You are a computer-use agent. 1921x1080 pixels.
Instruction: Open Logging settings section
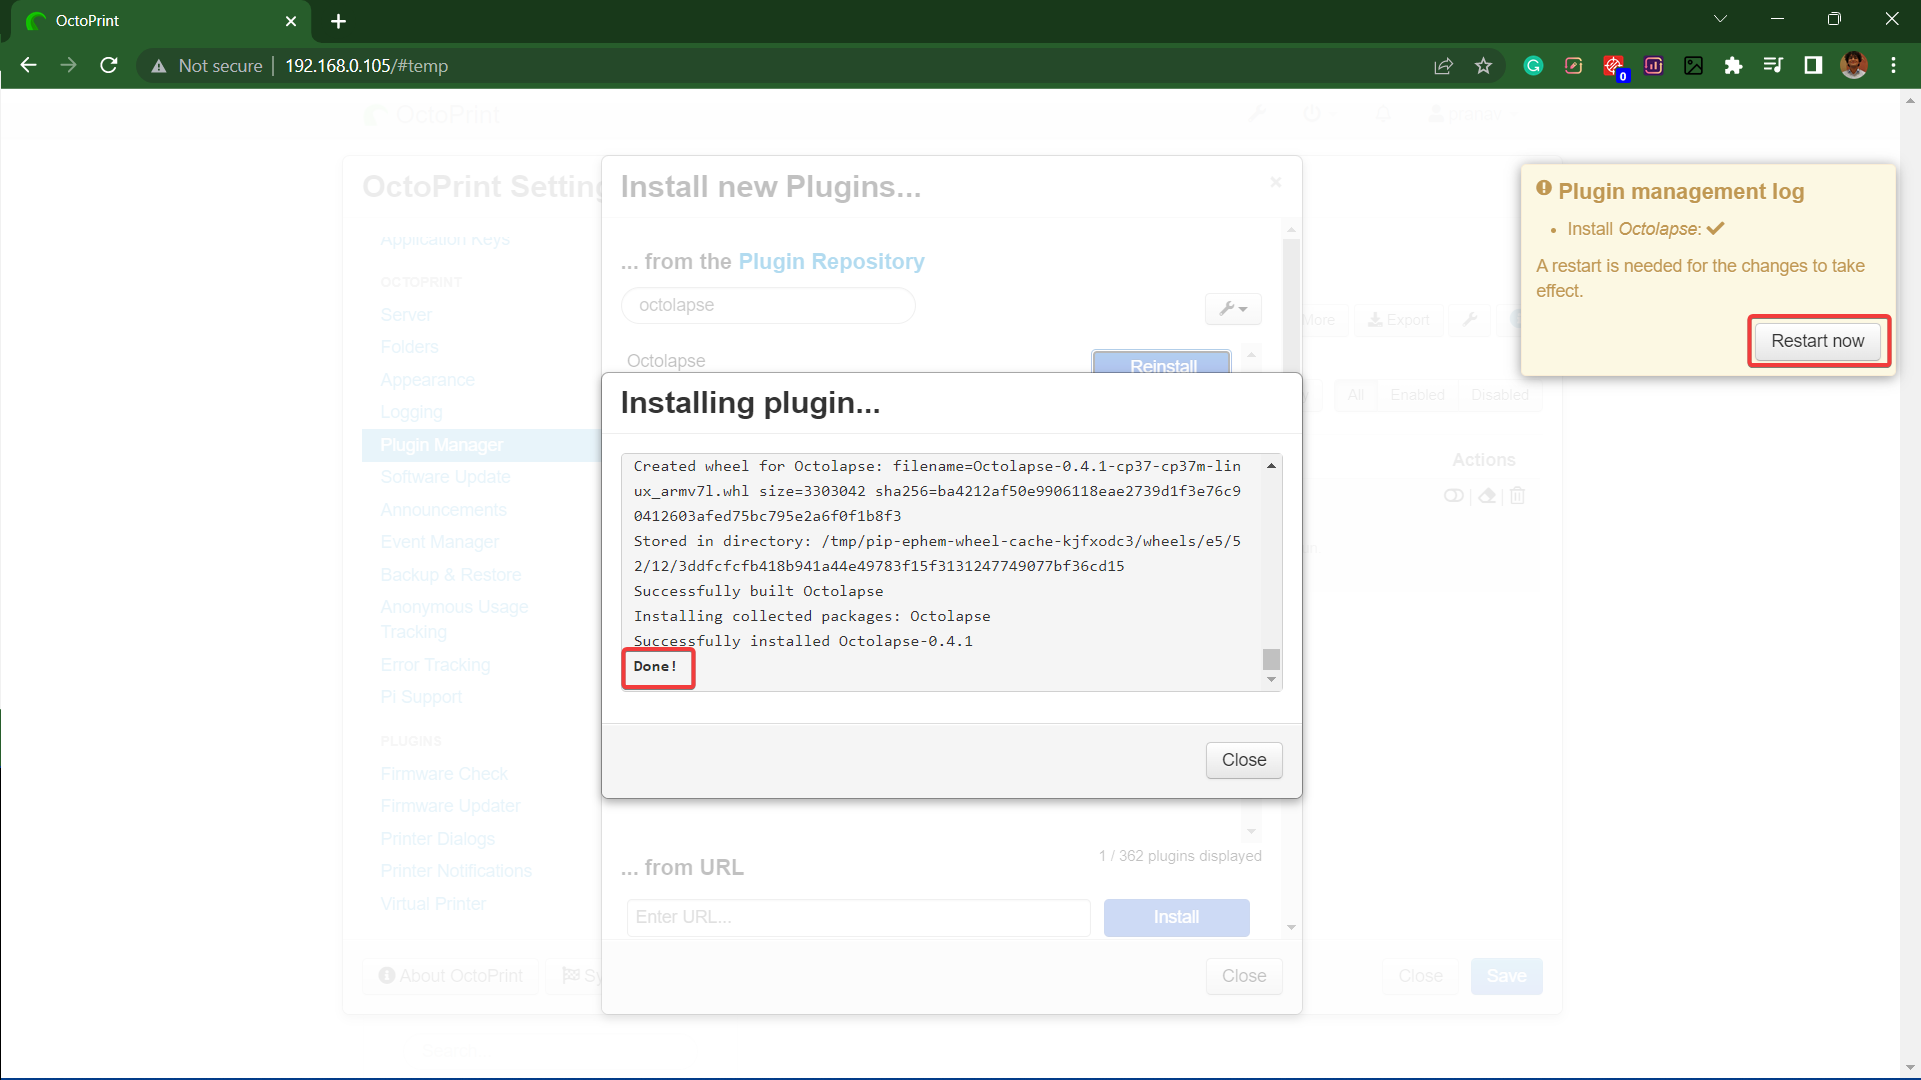pyautogui.click(x=411, y=412)
